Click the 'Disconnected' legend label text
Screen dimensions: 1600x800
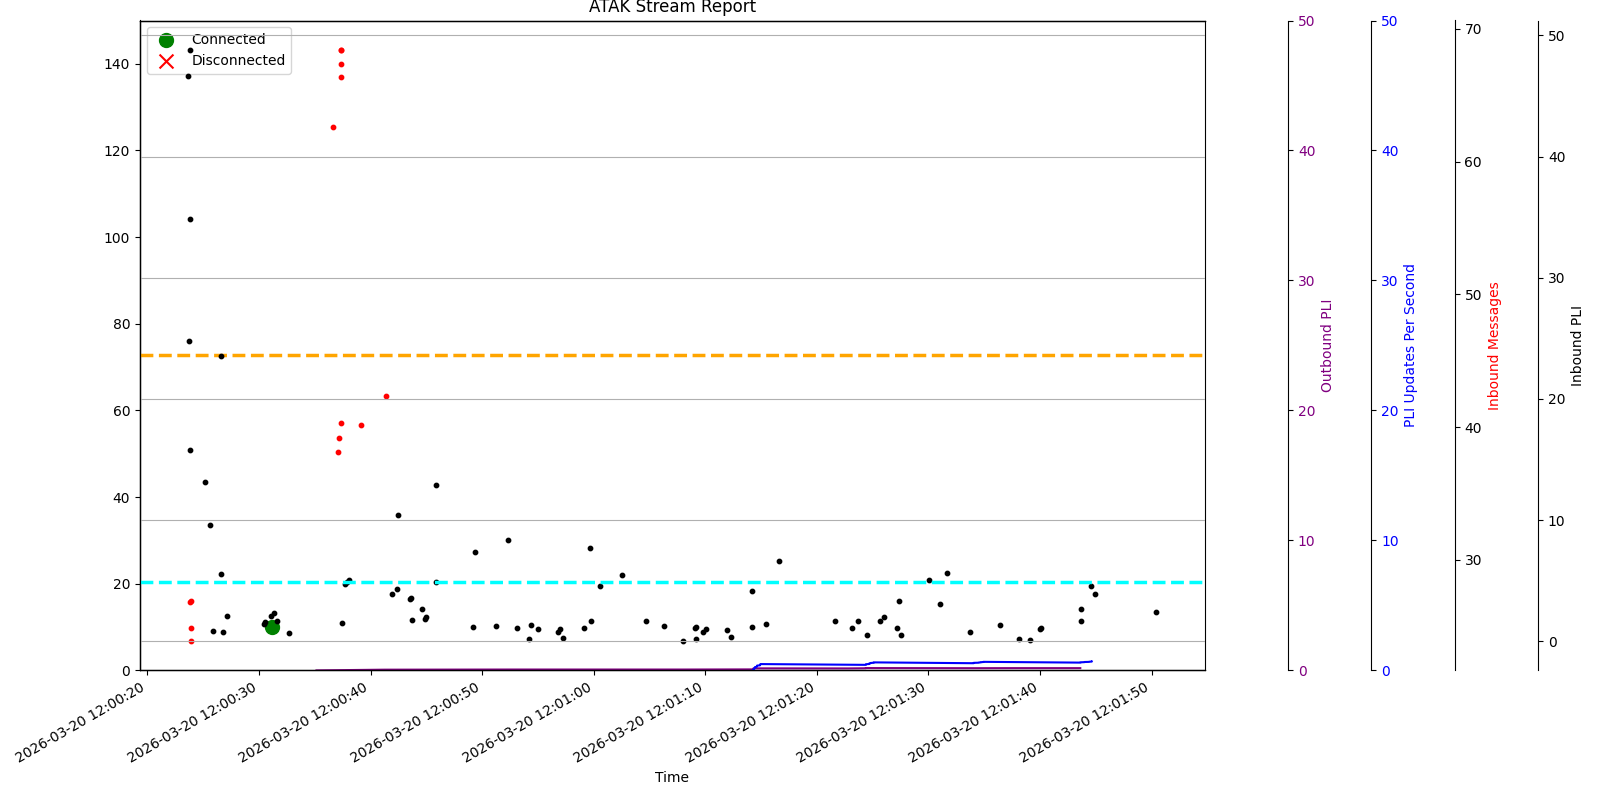pyautogui.click(x=238, y=61)
